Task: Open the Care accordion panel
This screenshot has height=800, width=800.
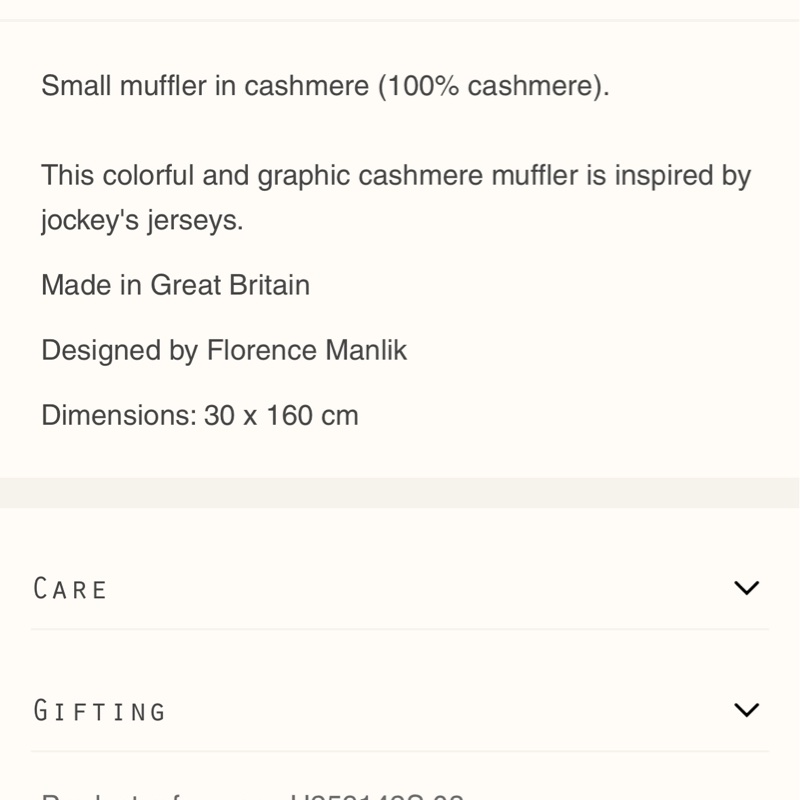Action: 400,588
